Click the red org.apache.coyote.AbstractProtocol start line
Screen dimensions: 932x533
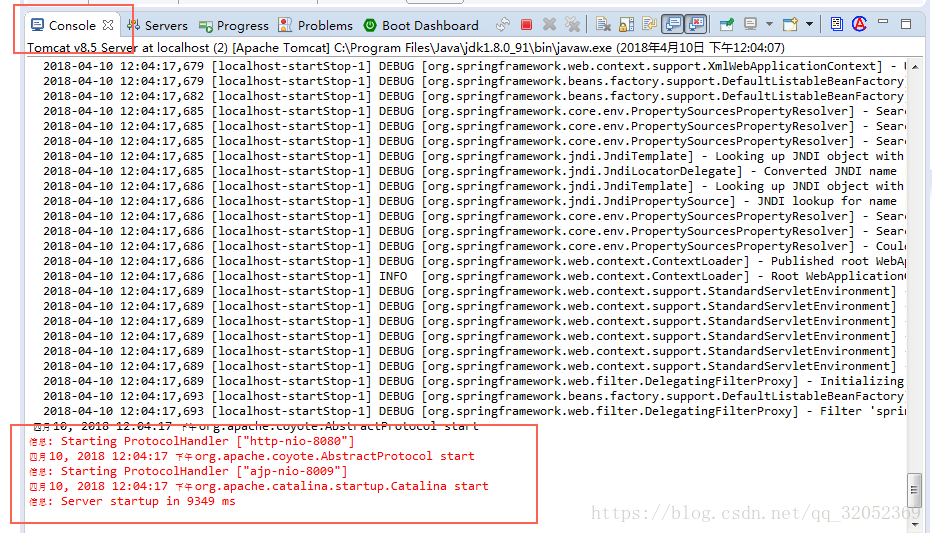[x=252, y=456]
